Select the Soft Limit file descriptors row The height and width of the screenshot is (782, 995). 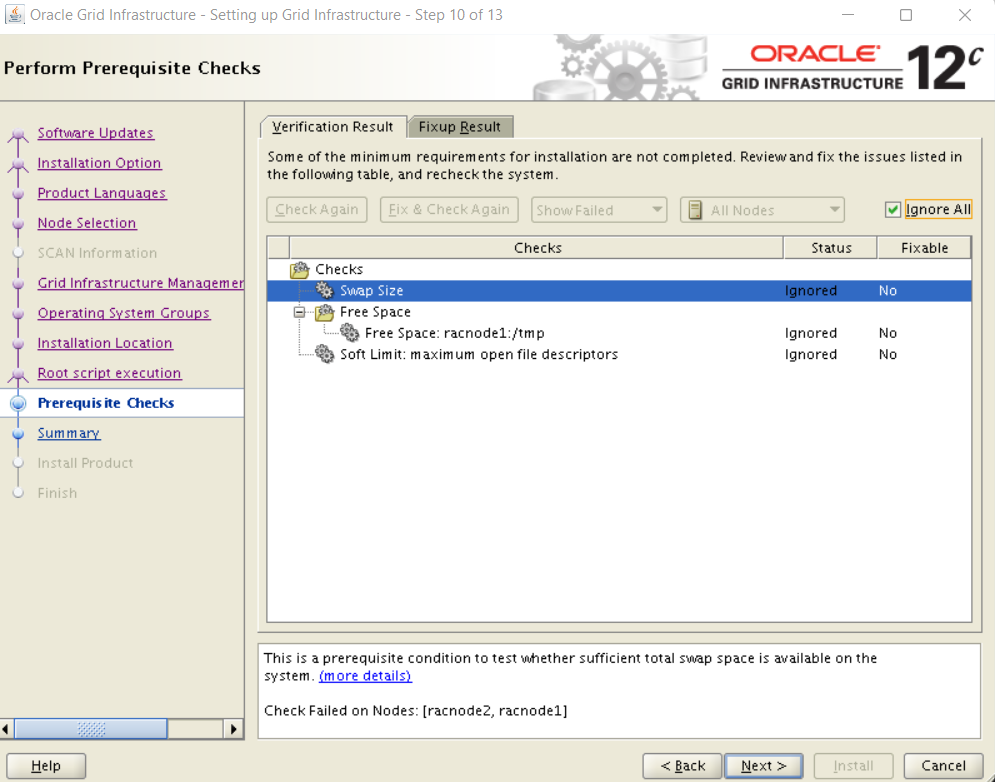coord(619,354)
